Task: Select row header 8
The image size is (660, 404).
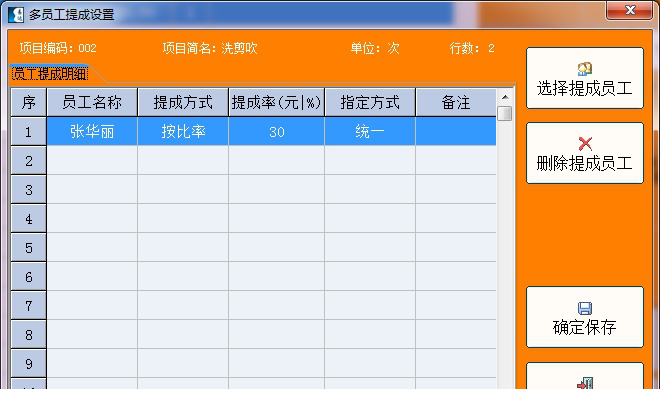Action: [x=29, y=335]
